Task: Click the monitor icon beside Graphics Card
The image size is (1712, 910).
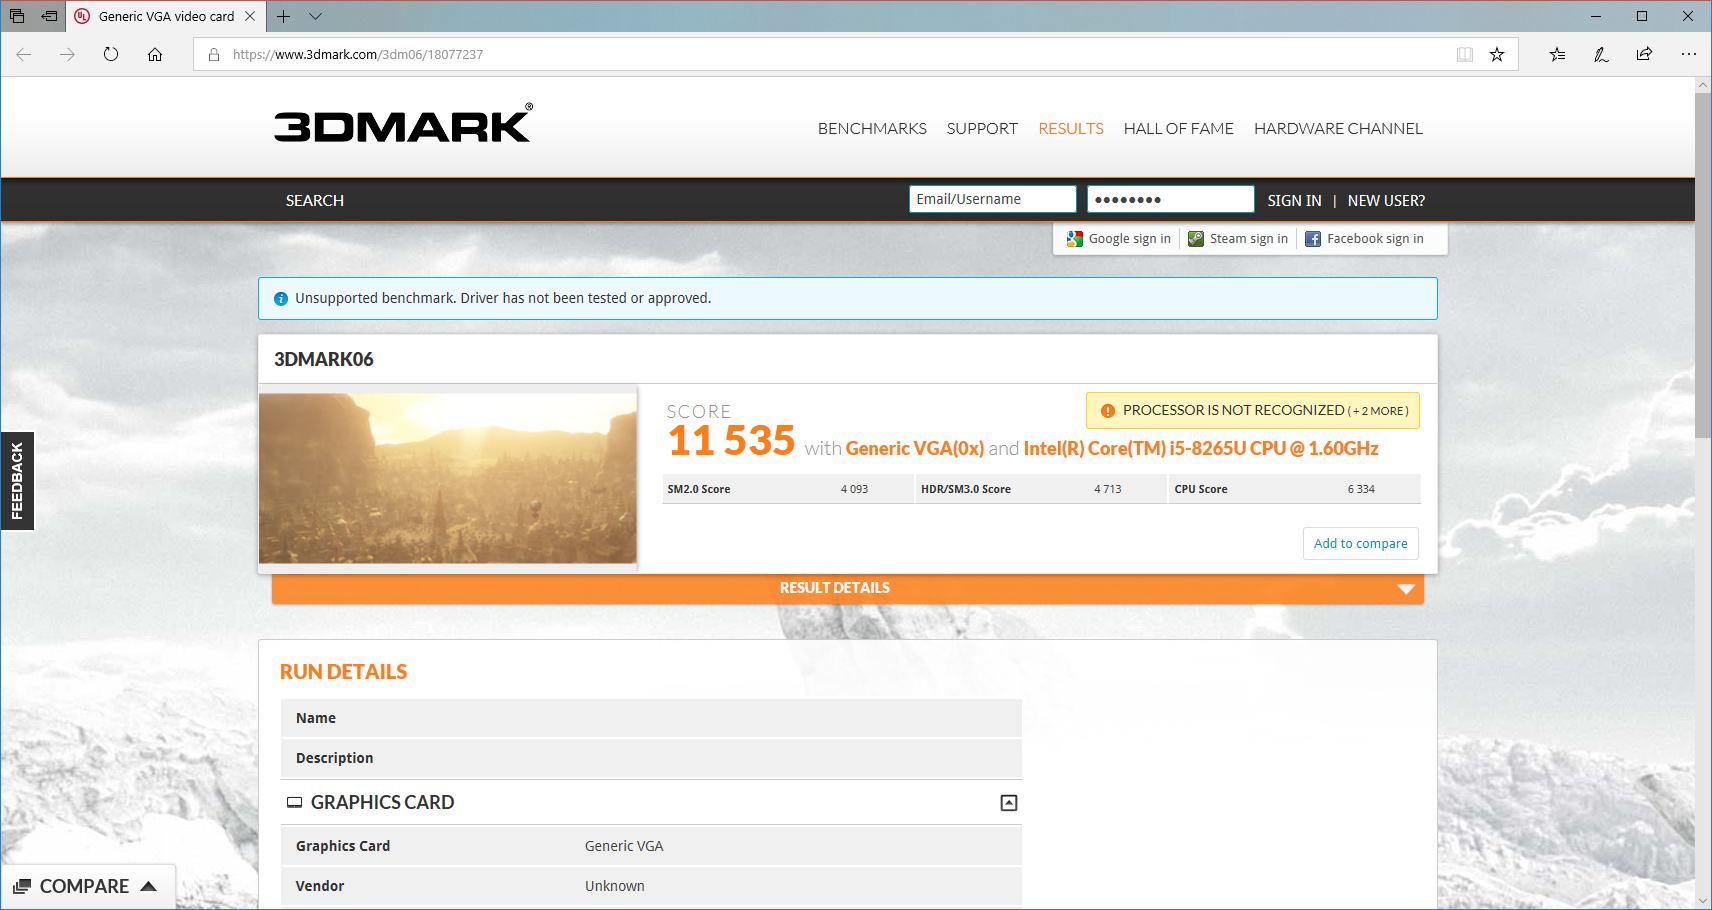Action: (295, 803)
